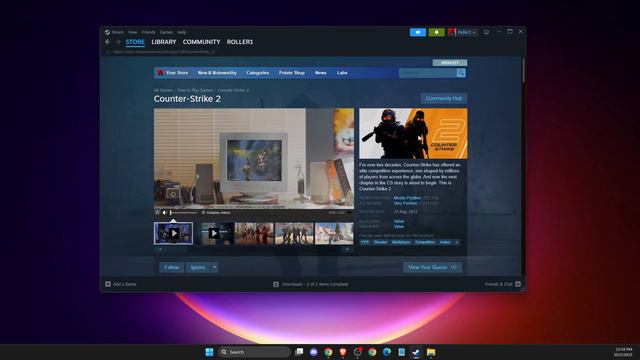Select the first trailer thumbnail

pyautogui.click(x=173, y=233)
